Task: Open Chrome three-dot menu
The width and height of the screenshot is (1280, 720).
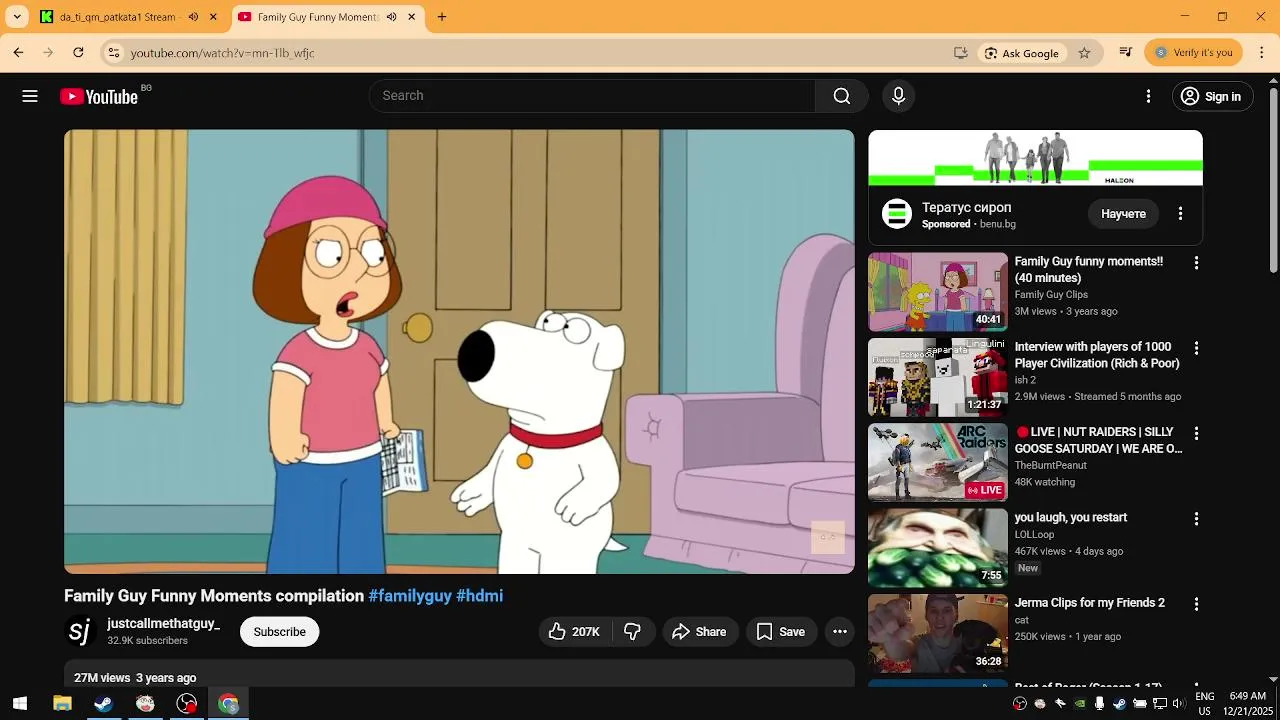Action: click(x=1262, y=53)
